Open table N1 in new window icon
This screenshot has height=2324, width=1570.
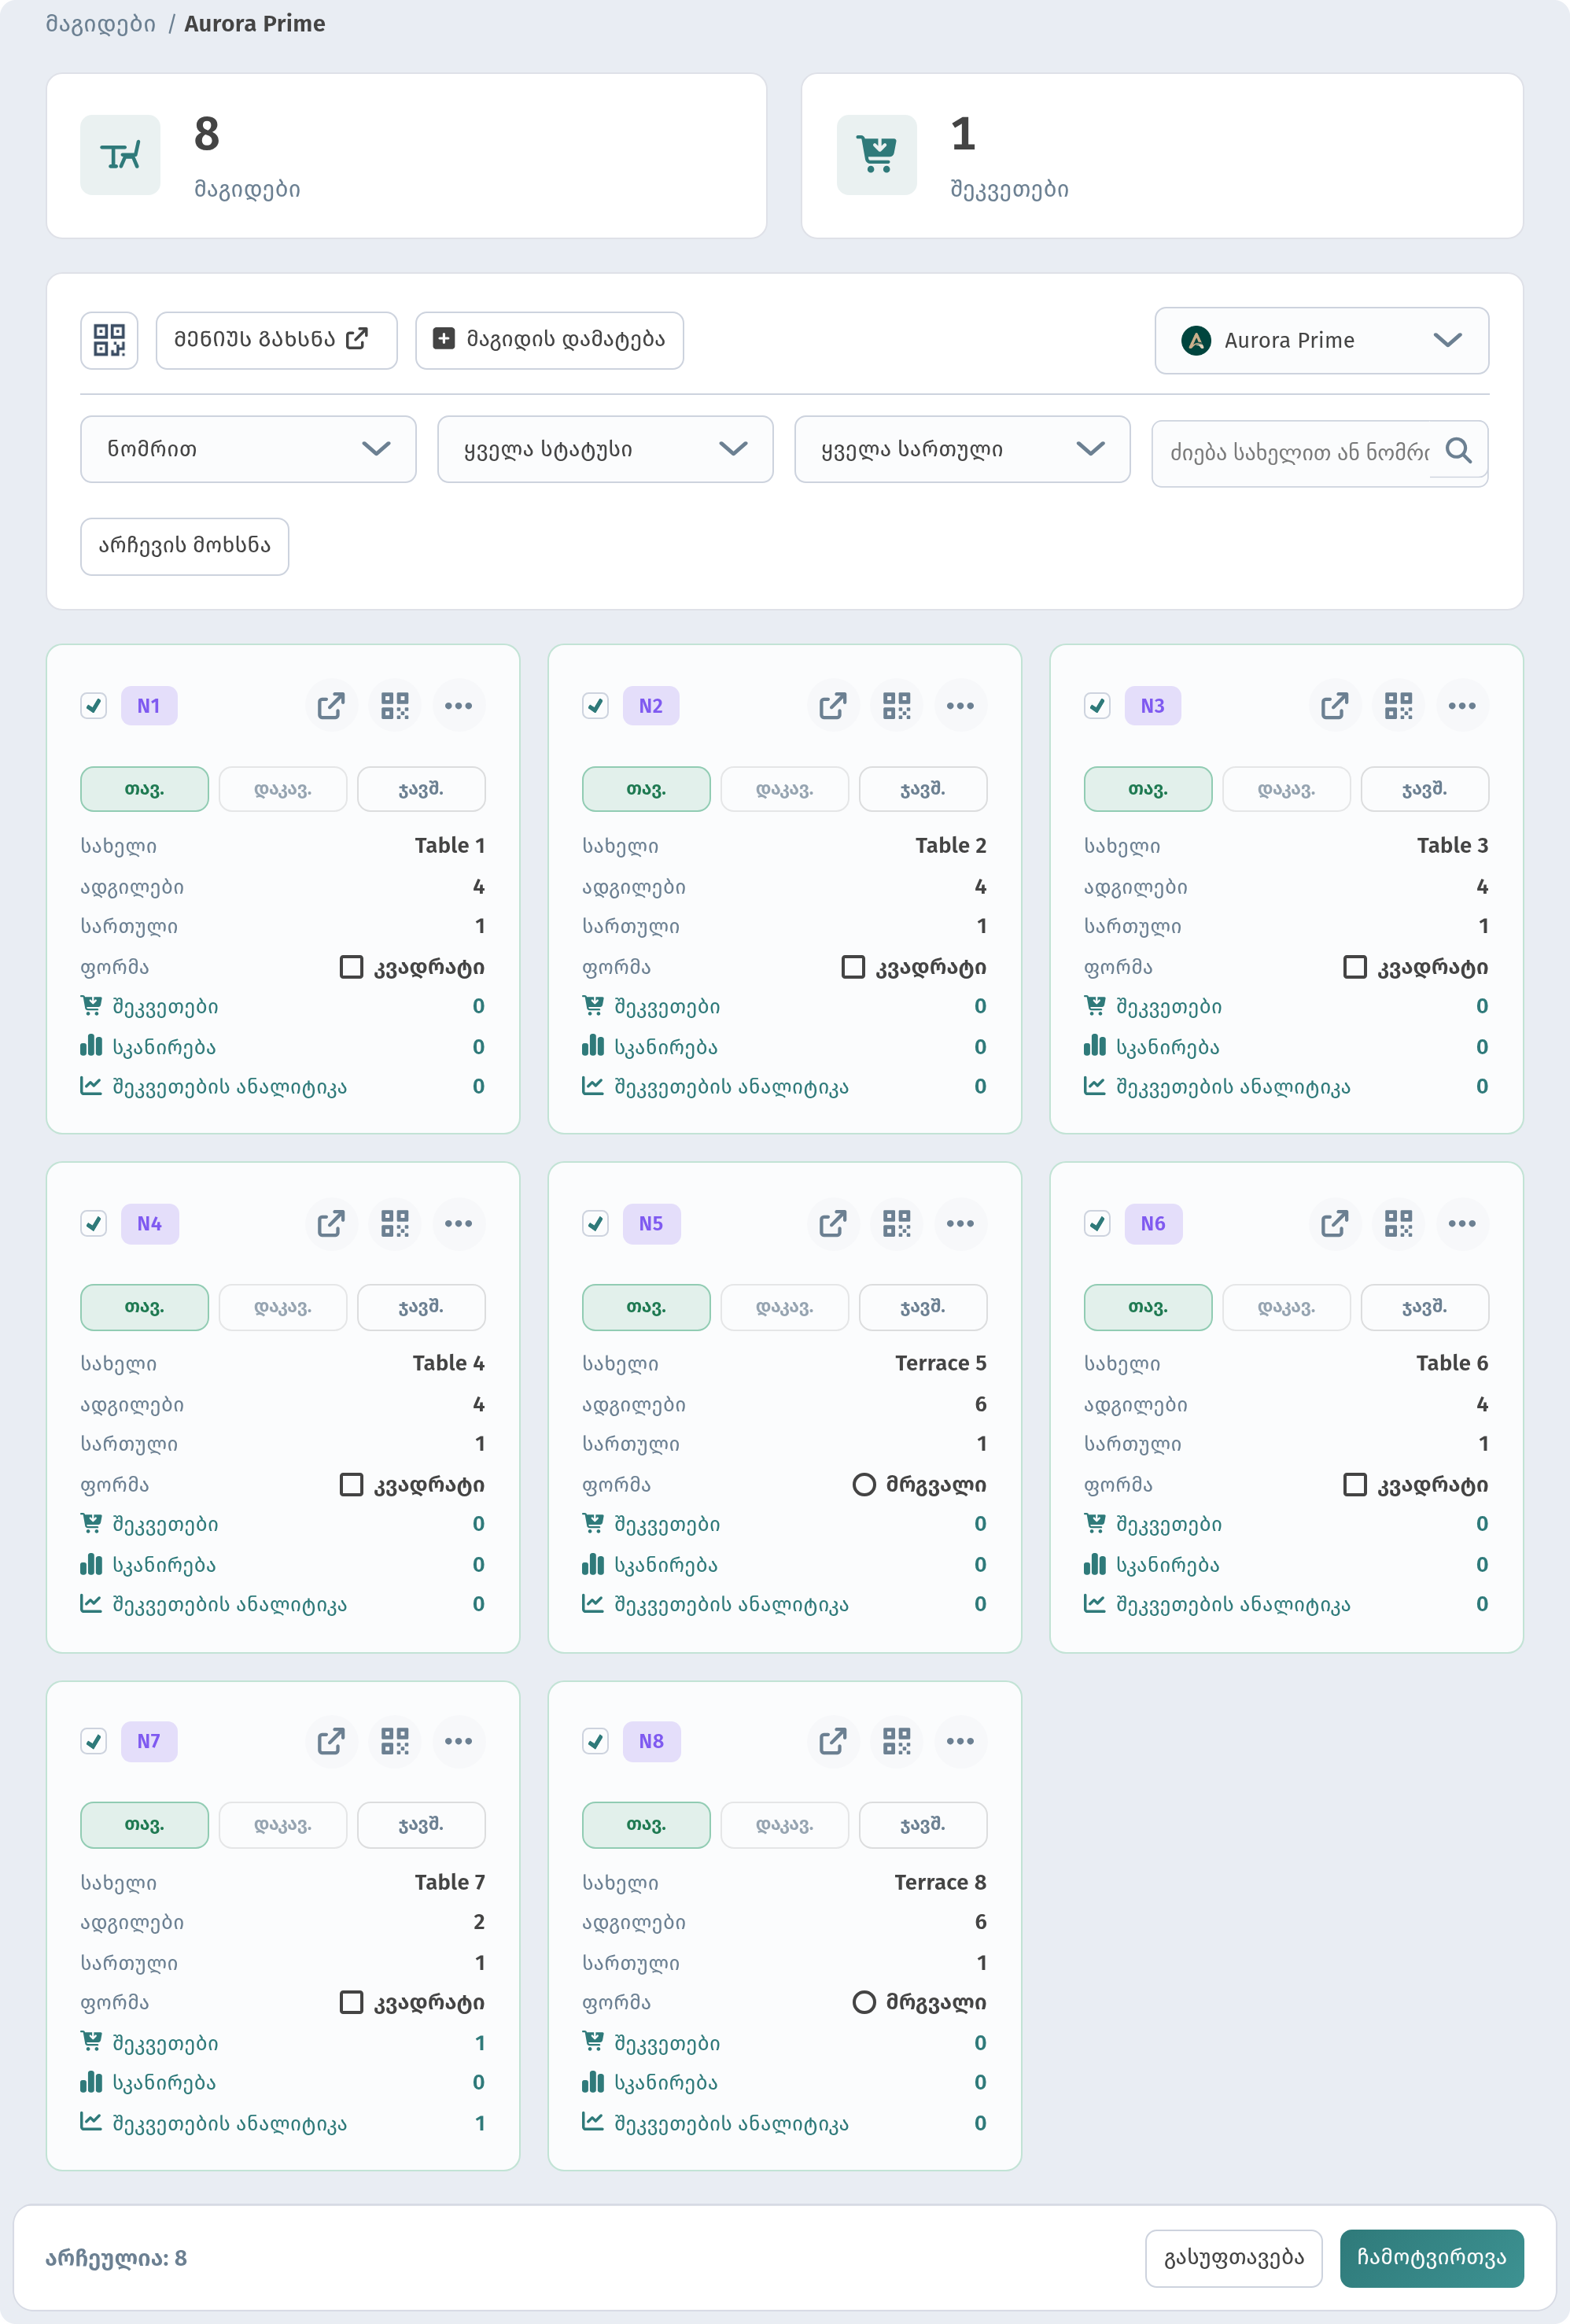331,706
